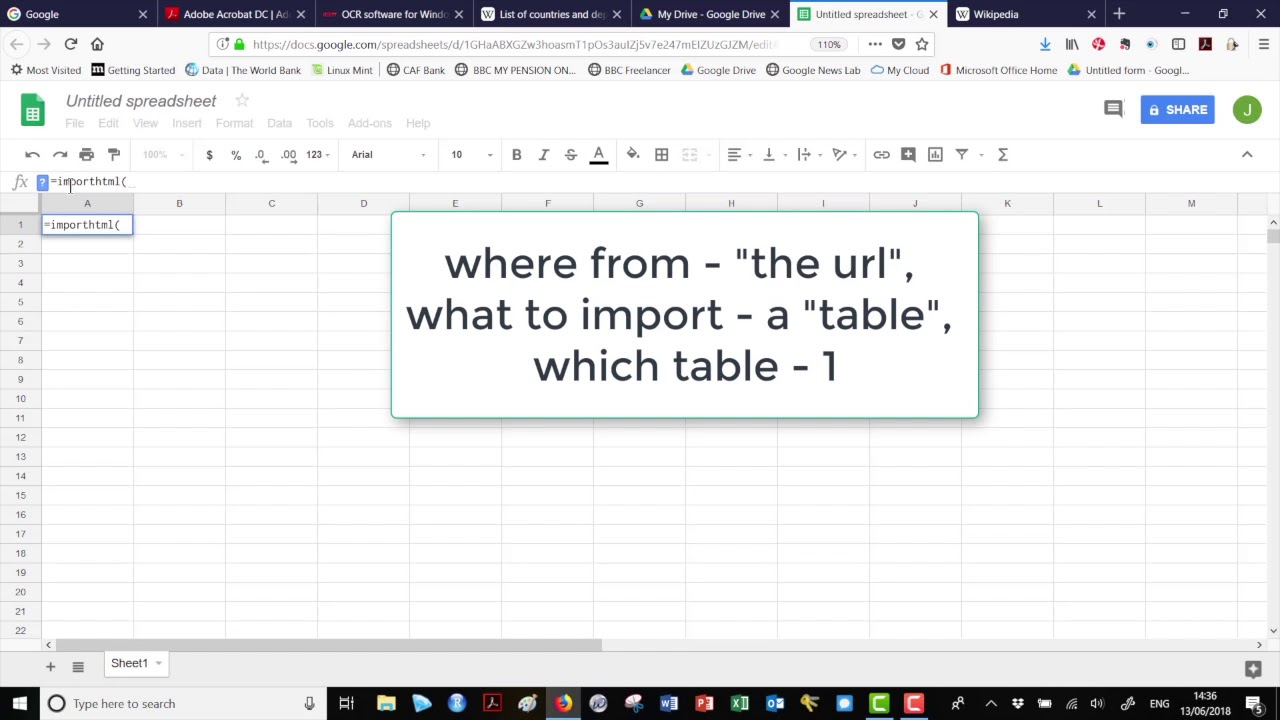Click the Untitled spreadsheet title
Viewport: 1280px width, 720px height.
(x=141, y=101)
